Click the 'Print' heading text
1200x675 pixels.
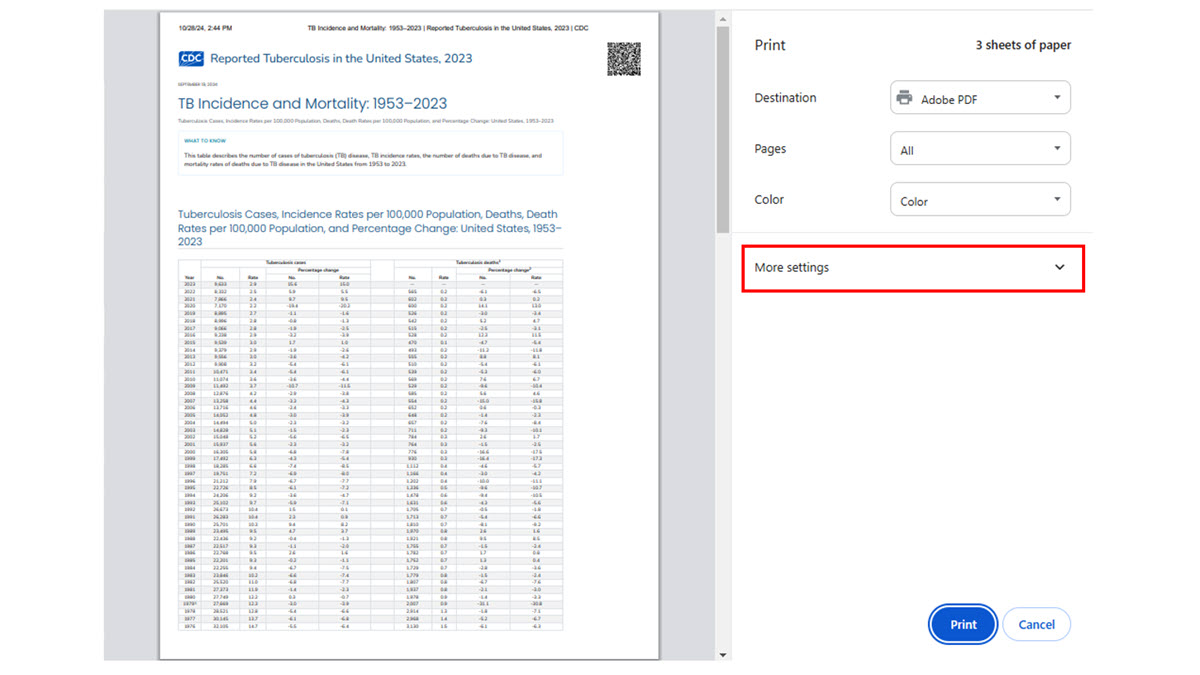click(770, 45)
